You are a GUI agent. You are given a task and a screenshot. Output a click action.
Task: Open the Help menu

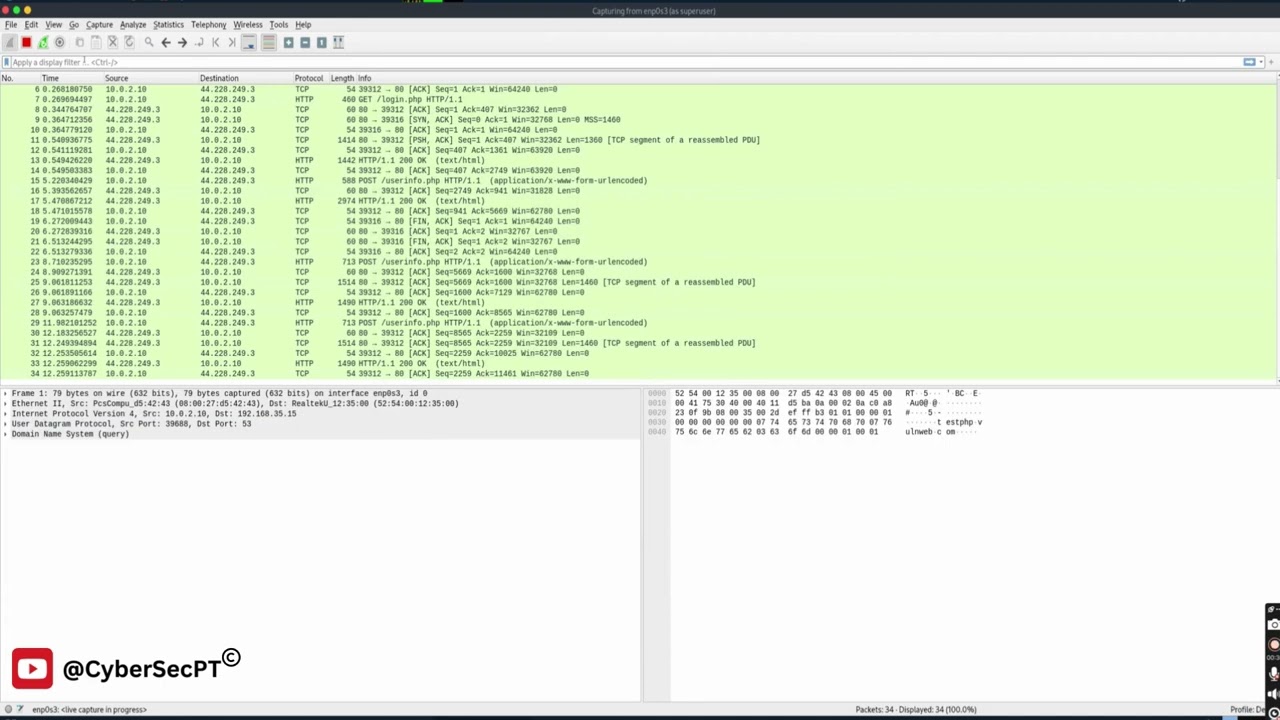303,24
